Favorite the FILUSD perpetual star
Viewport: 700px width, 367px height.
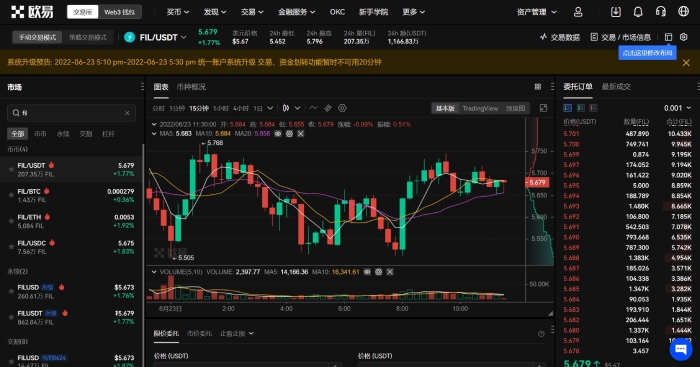tap(11, 291)
